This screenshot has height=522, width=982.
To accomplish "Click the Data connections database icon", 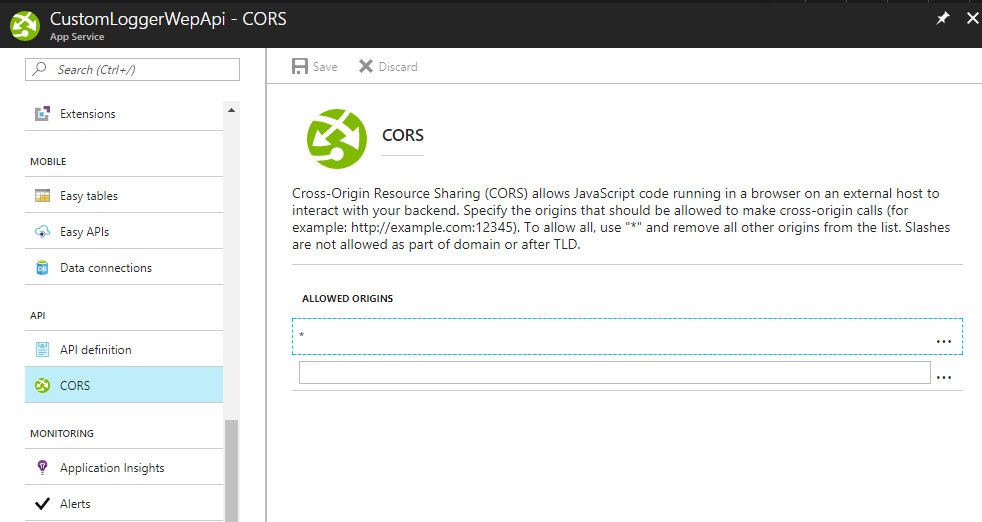I will (x=42, y=268).
